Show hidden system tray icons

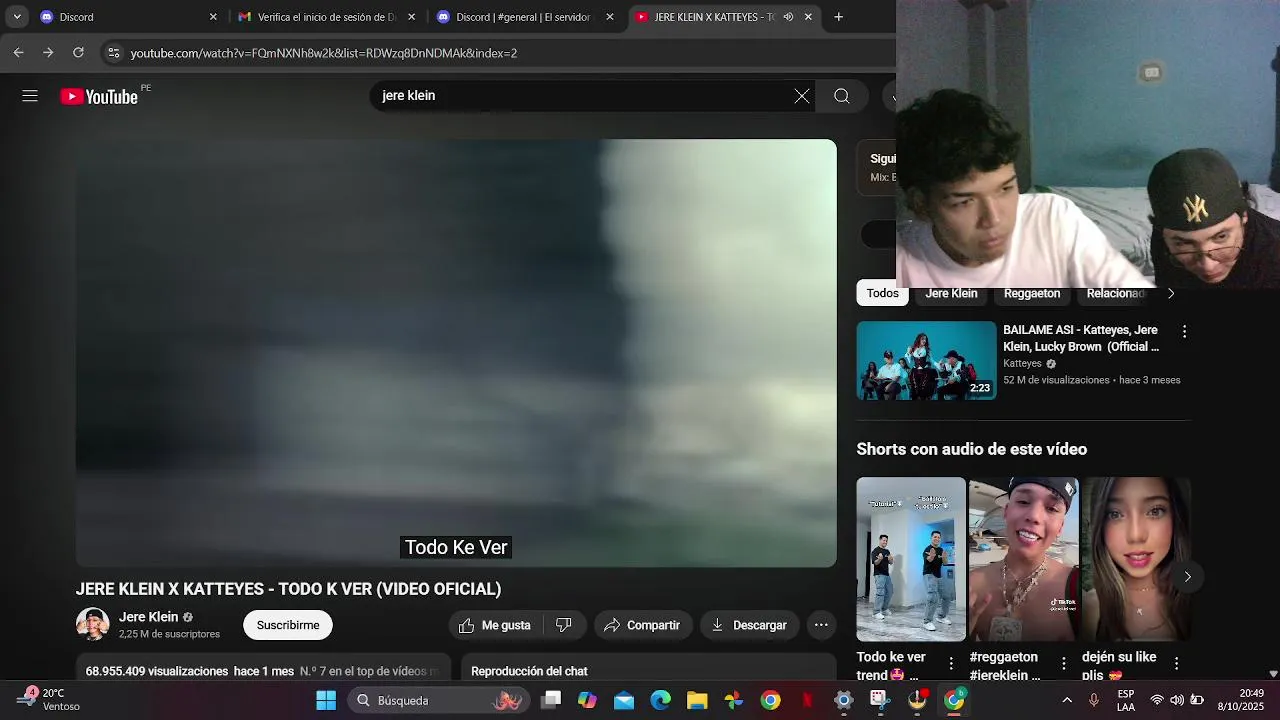pos(1067,700)
